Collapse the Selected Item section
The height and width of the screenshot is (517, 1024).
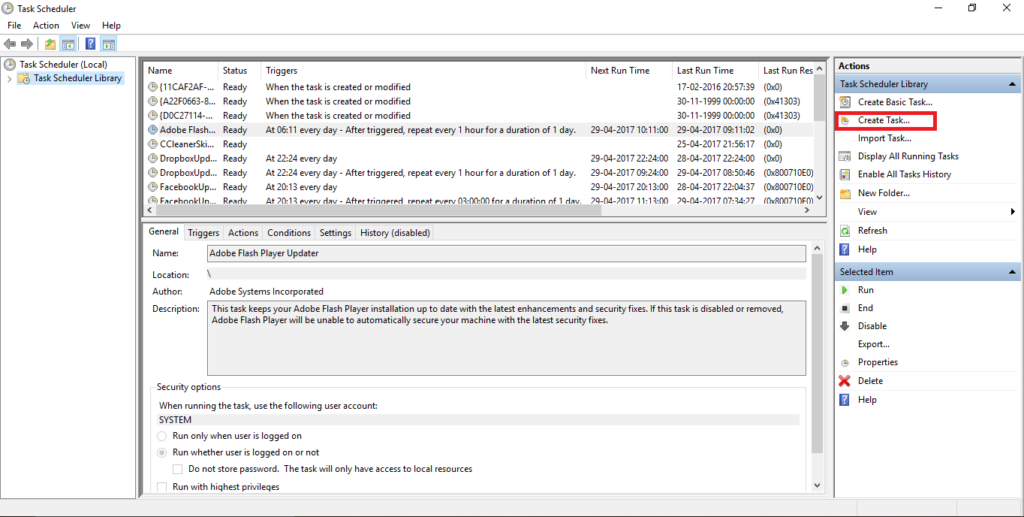click(x=1013, y=272)
